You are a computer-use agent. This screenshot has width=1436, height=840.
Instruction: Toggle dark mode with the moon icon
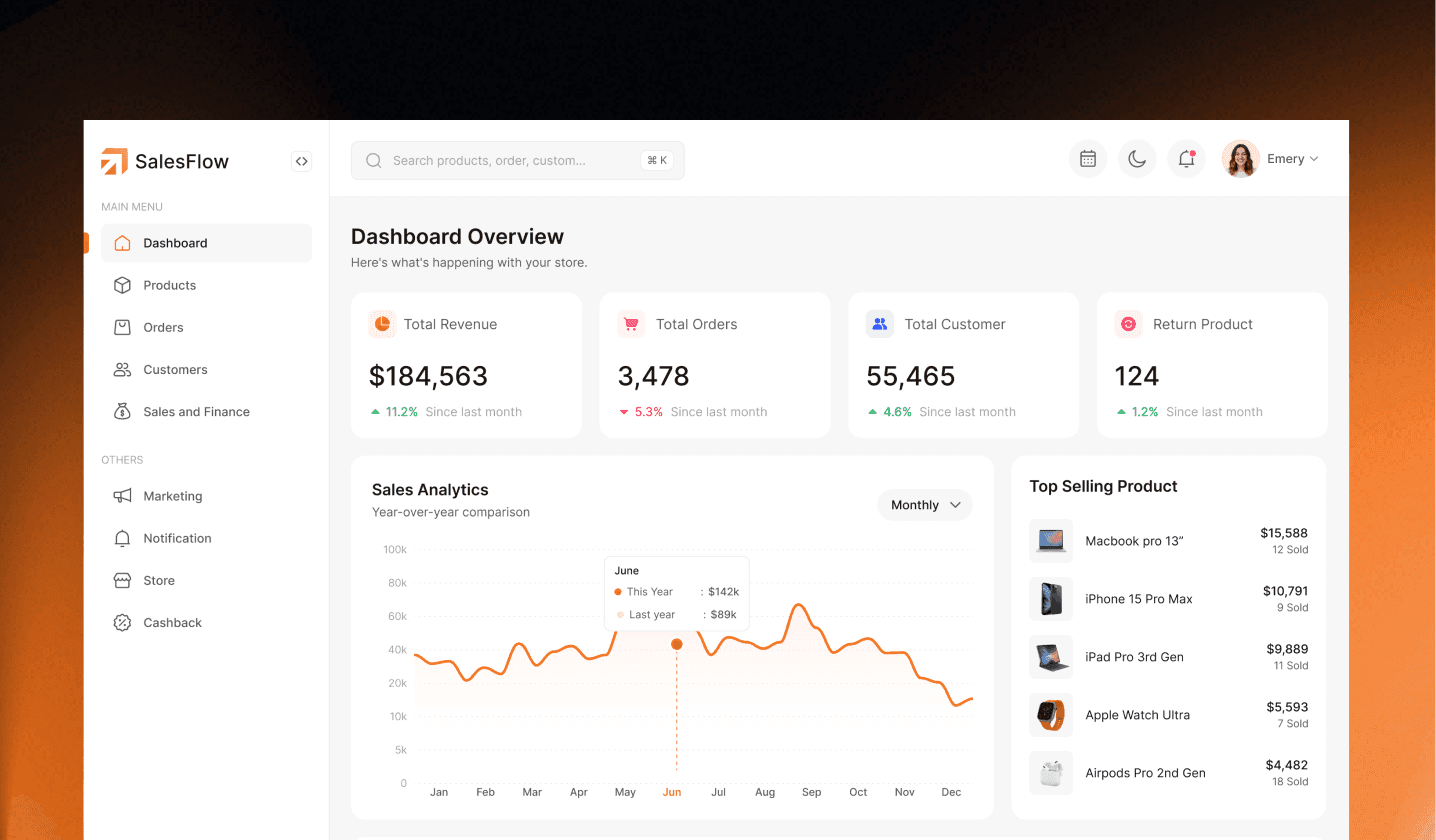(1137, 158)
